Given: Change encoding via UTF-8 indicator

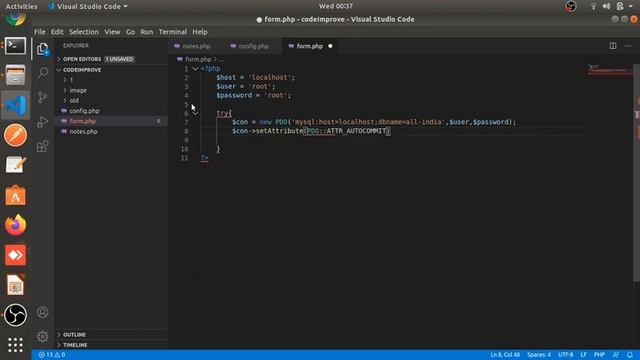Looking at the screenshot, I should click(565, 355).
